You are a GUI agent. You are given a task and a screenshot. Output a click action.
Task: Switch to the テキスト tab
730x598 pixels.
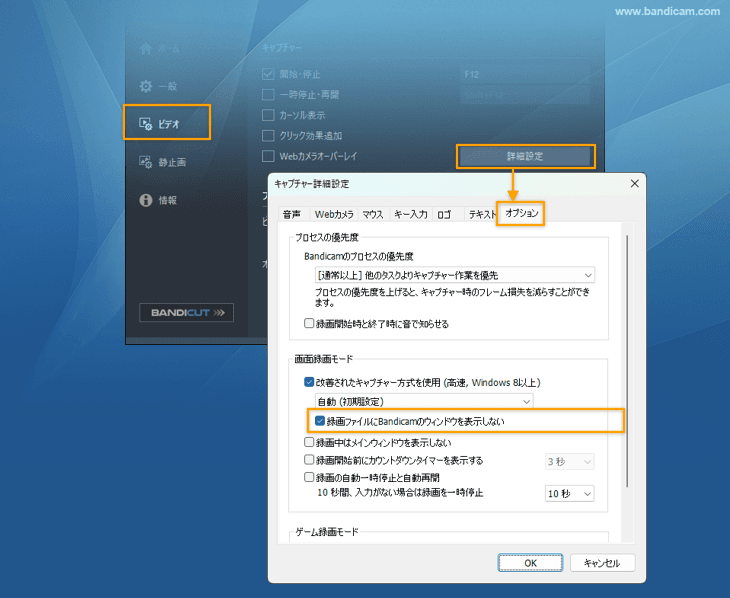click(x=482, y=214)
